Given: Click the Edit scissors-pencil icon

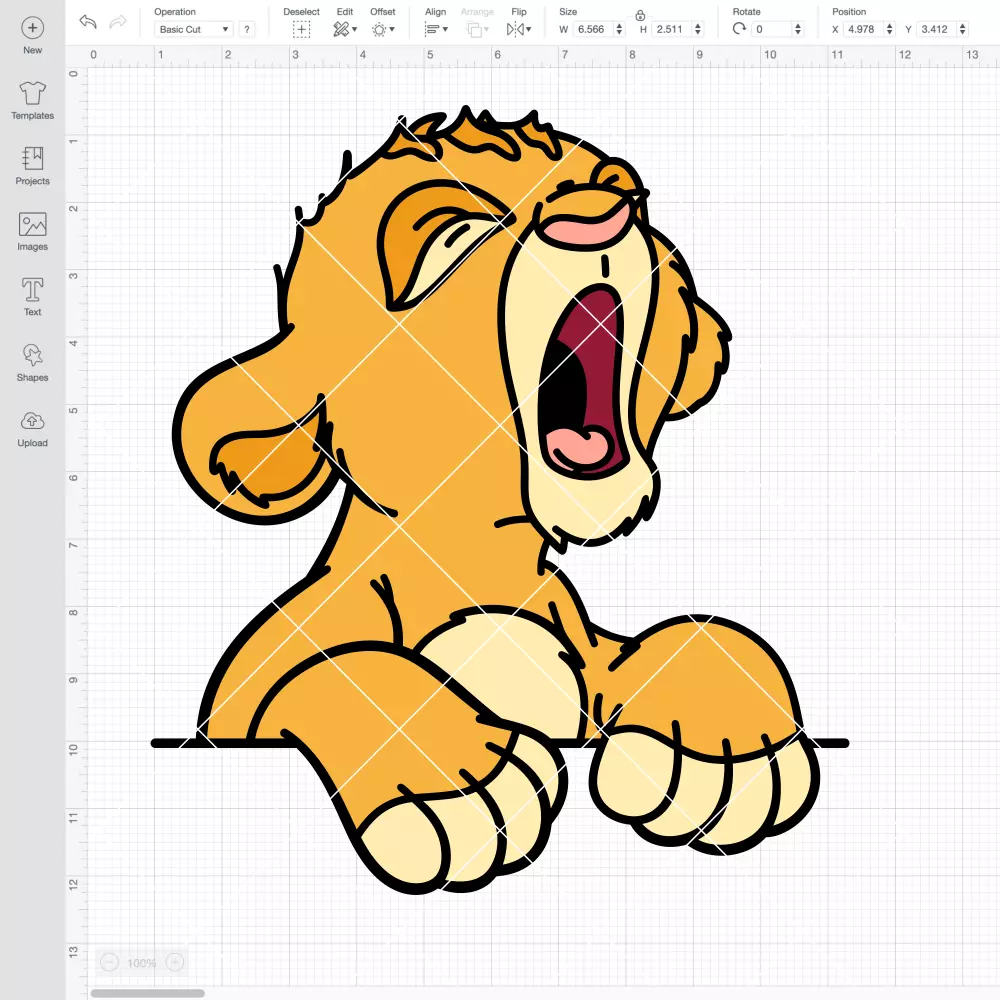Looking at the screenshot, I should click(x=341, y=29).
